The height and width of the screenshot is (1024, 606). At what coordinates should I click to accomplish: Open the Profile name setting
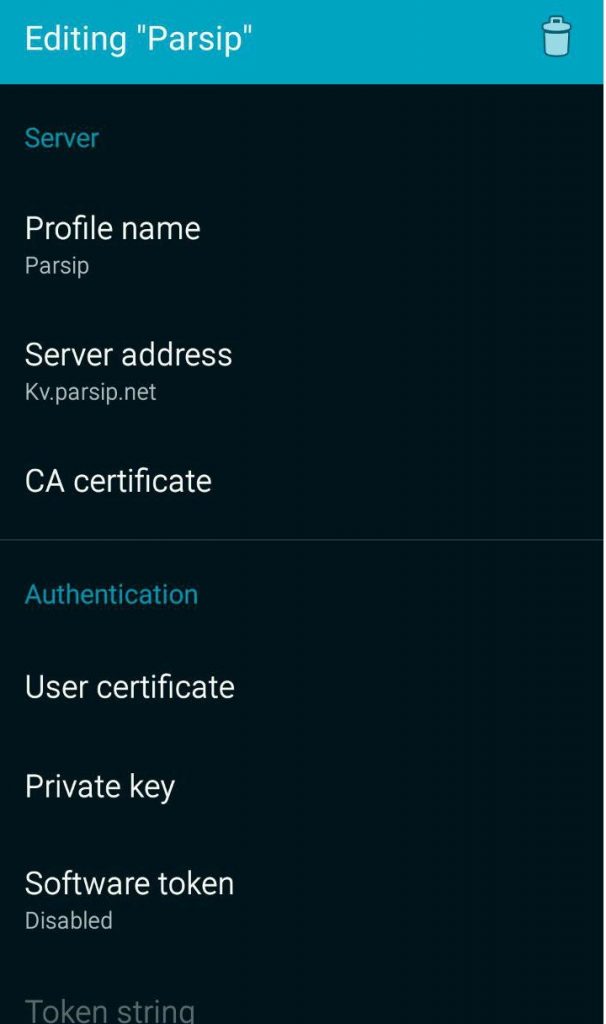(x=113, y=229)
